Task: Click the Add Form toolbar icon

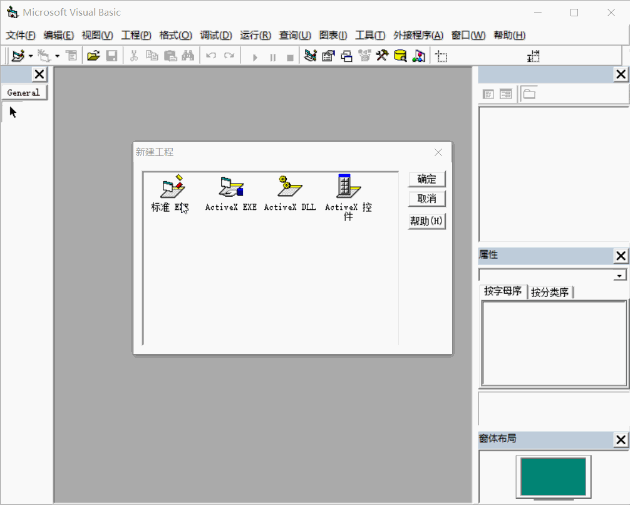Action: click(44, 56)
